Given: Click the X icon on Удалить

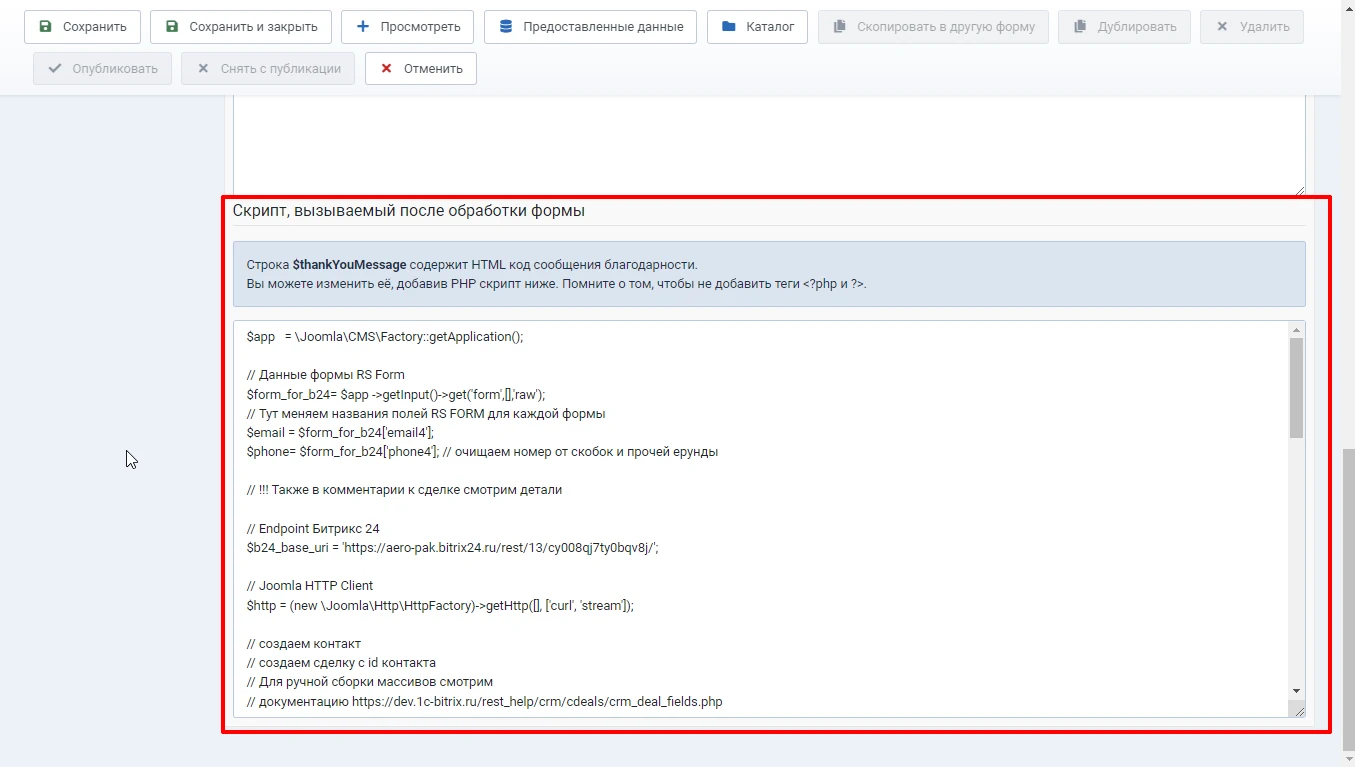Looking at the screenshot, I should 1222,27.
